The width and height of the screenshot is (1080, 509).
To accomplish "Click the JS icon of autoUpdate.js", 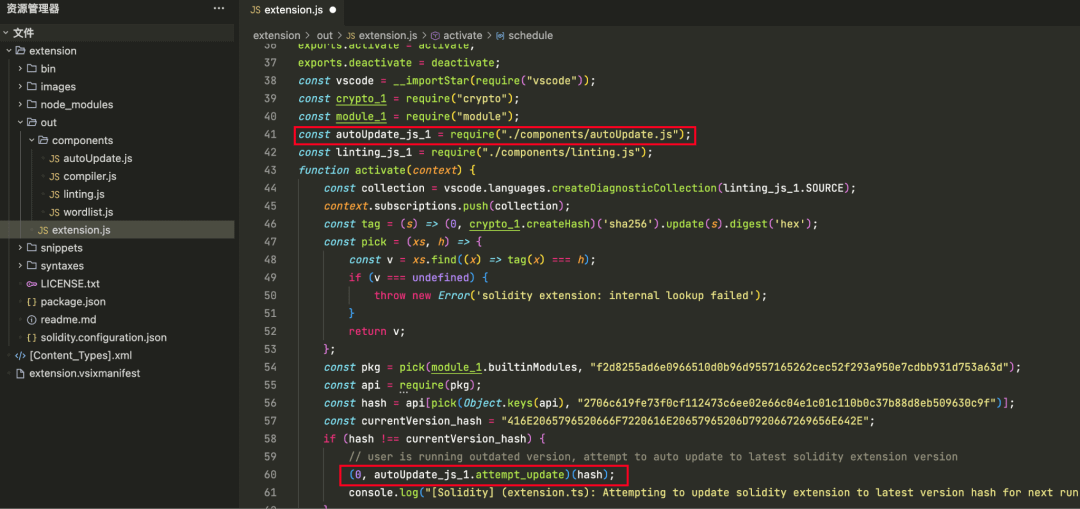I will pyautogui.click(x=54, y=158).
